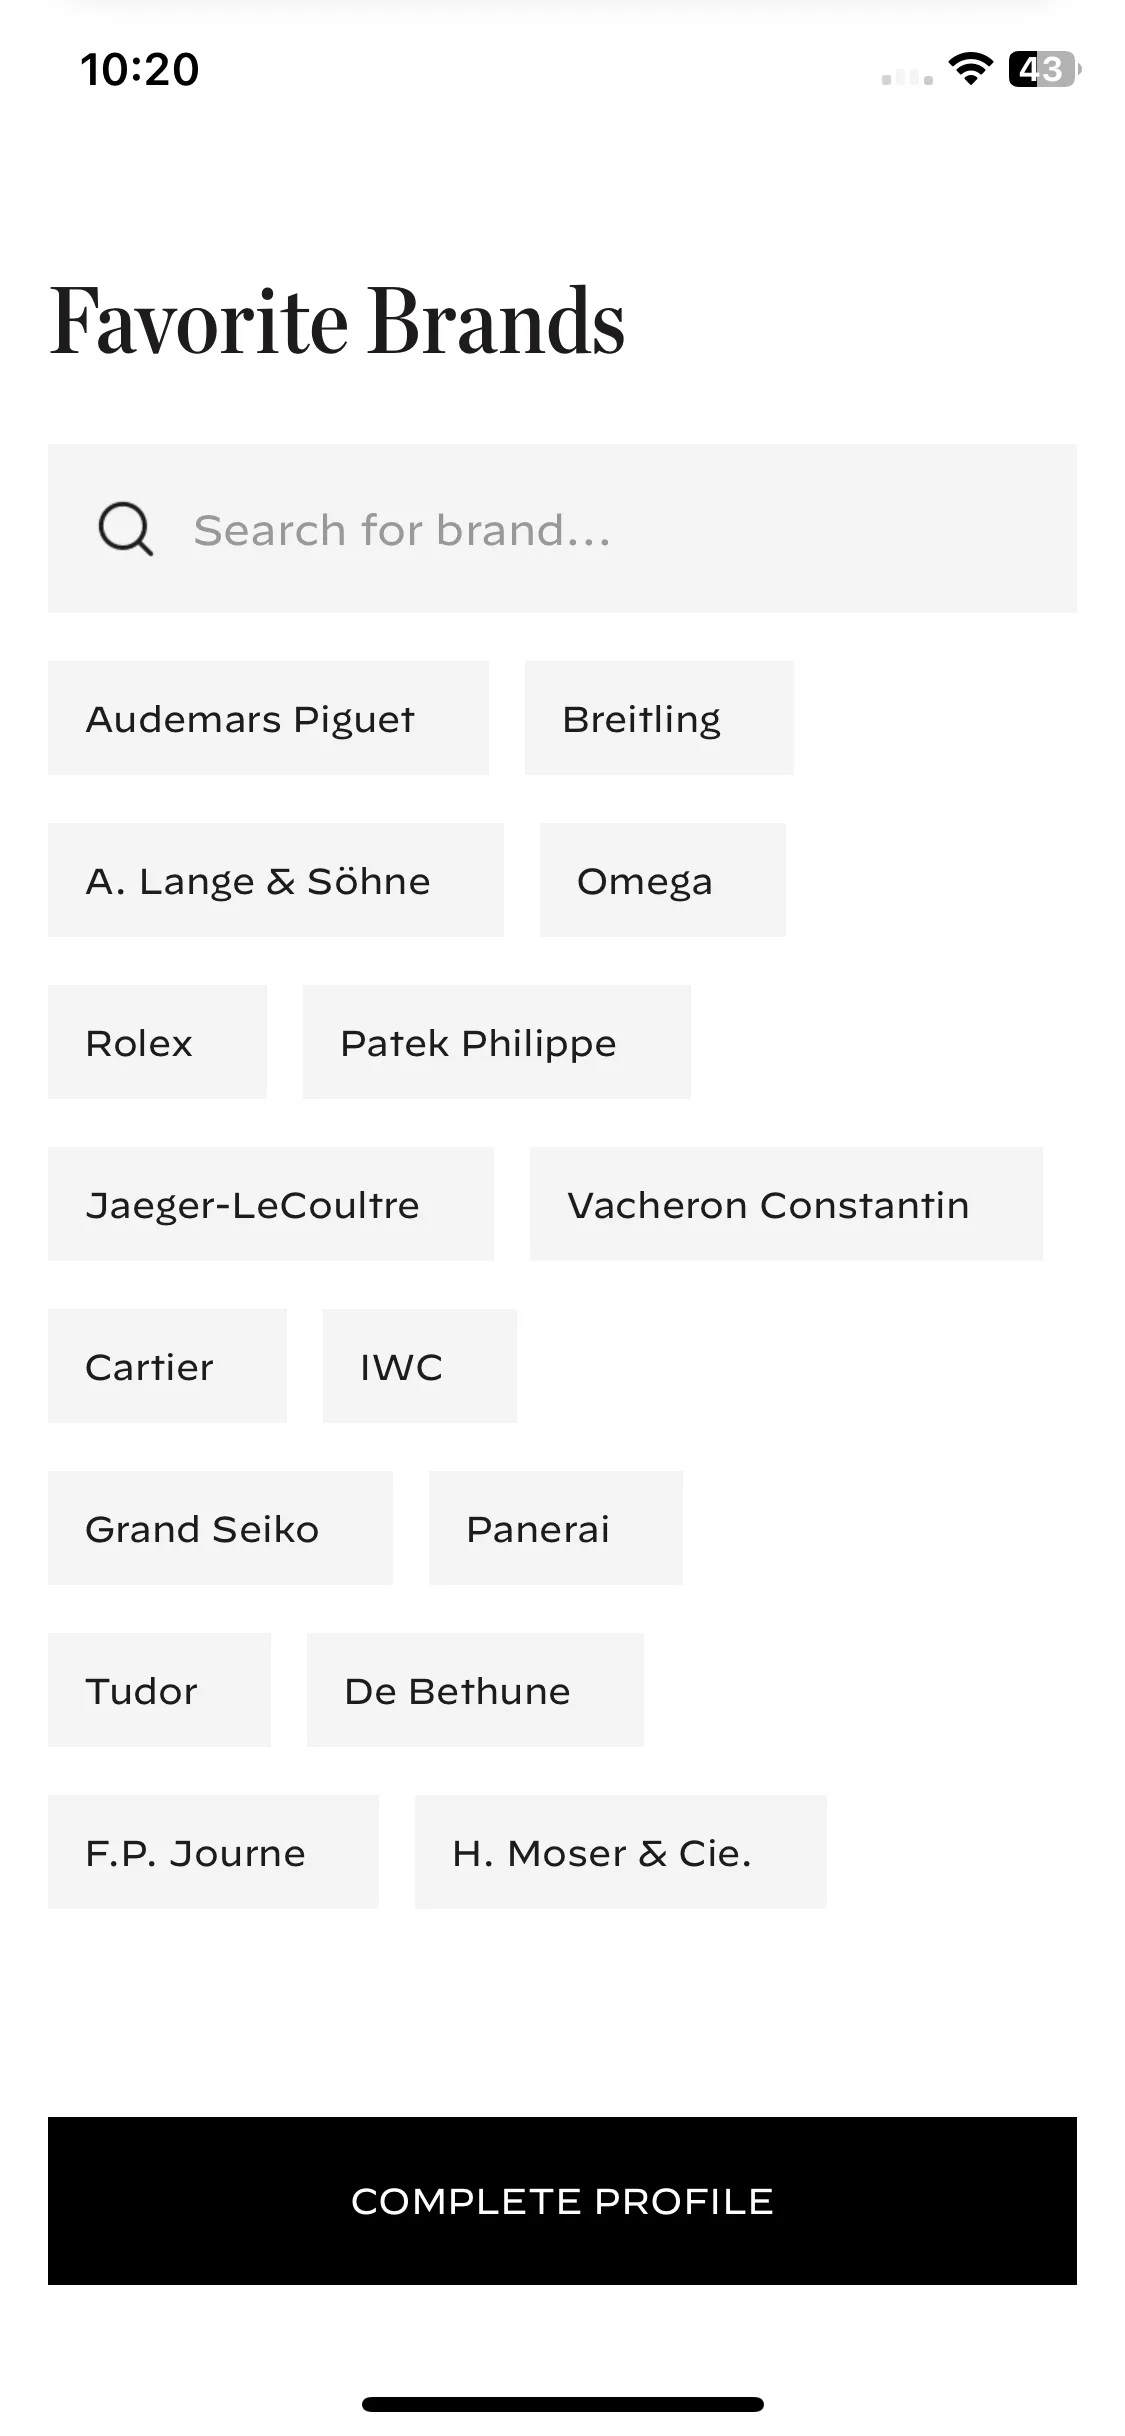Select A. Lange & Söhne chip
Image resolution: width=1125 pixels, height=2436 pixels.
276,880
